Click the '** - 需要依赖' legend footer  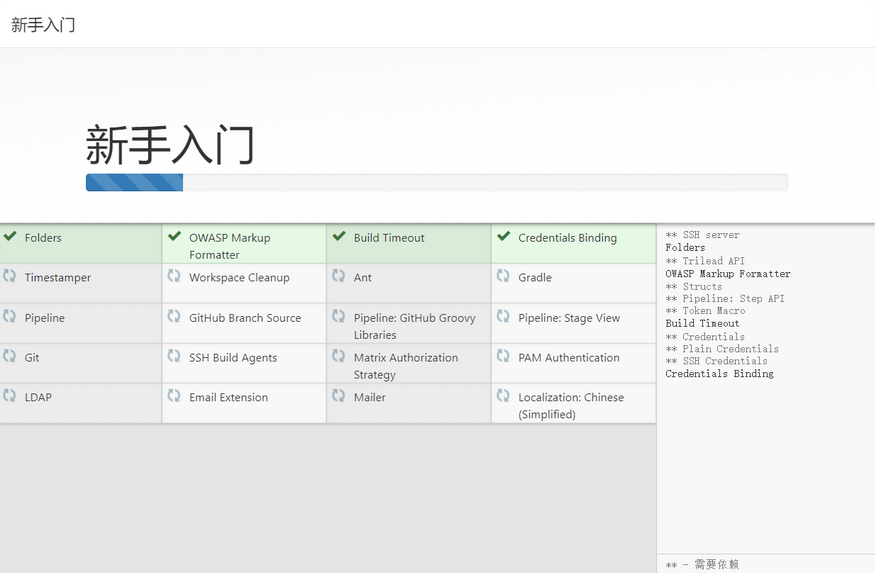click(702, 564)
